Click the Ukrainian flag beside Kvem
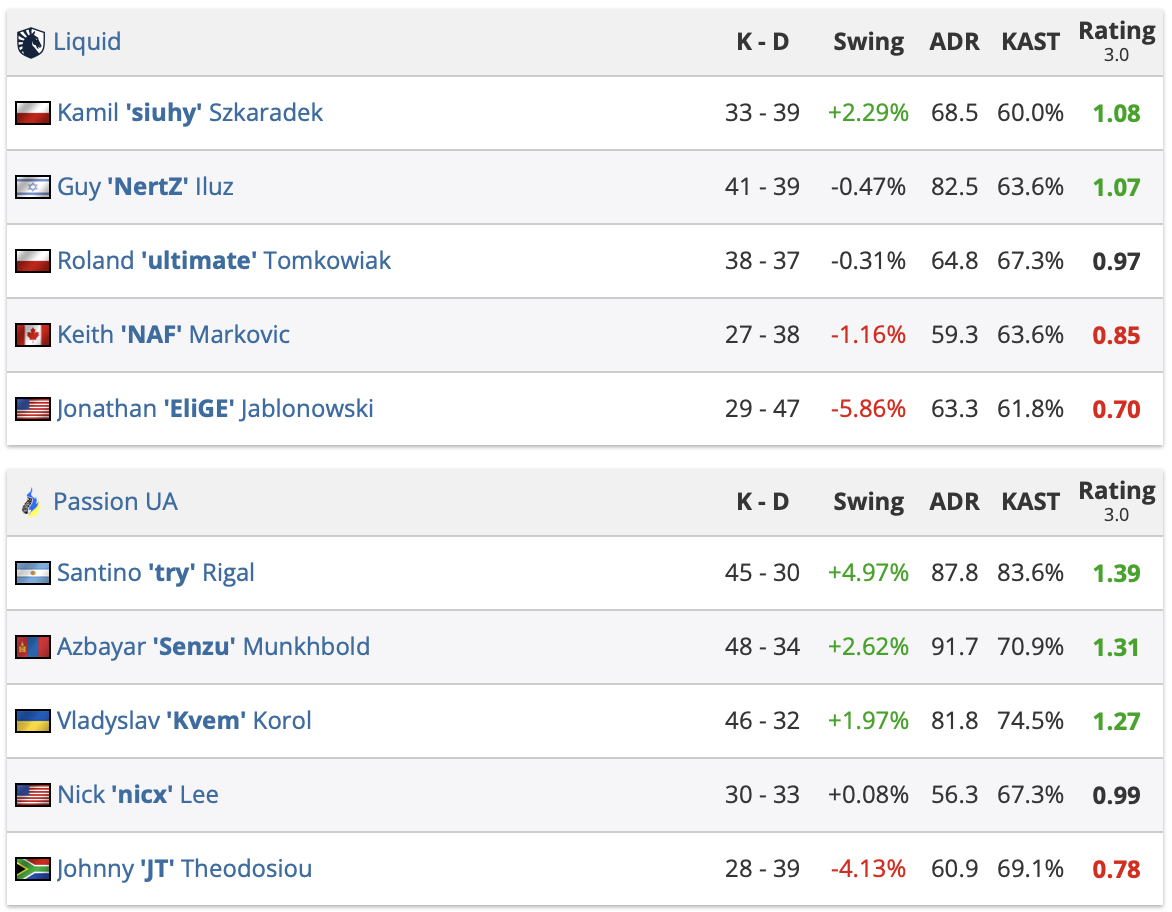Image resolution: width=1172 pixels, height=912 pixels. coord(33,721)
